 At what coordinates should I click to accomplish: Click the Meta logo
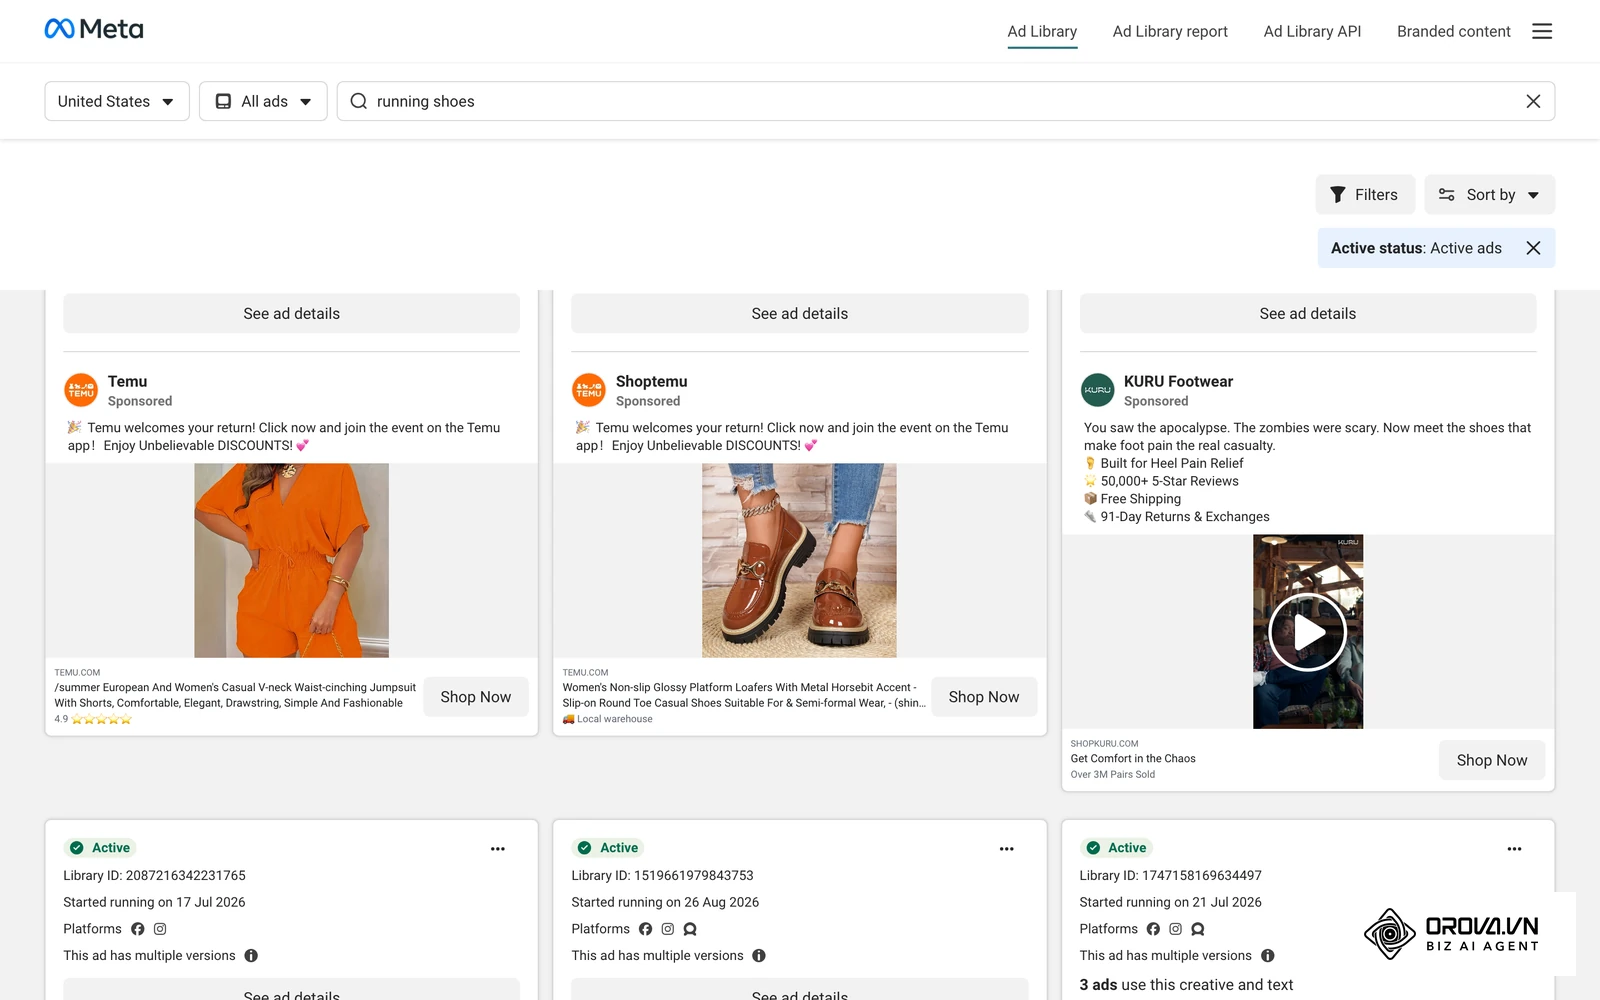coord(94,29)
